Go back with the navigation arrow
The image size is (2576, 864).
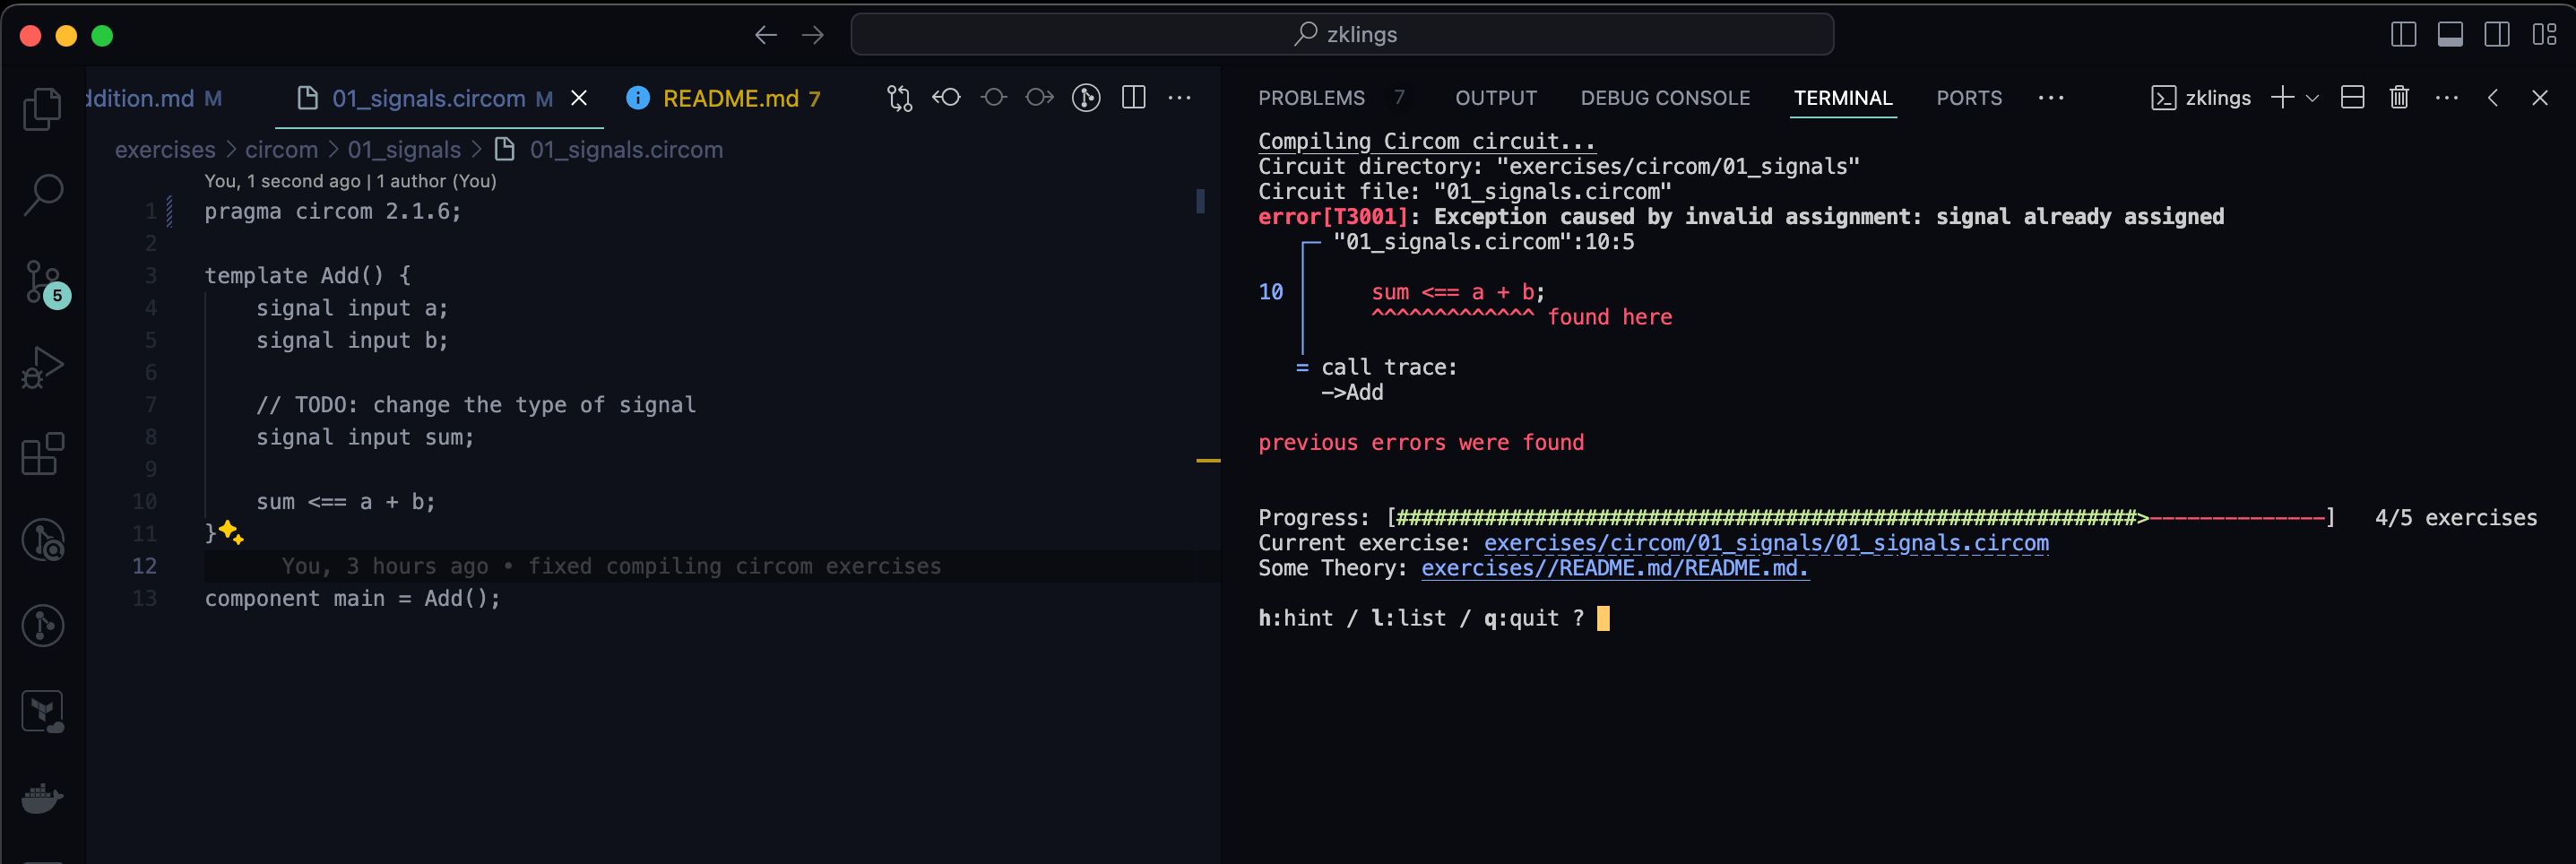pos(766,35)
